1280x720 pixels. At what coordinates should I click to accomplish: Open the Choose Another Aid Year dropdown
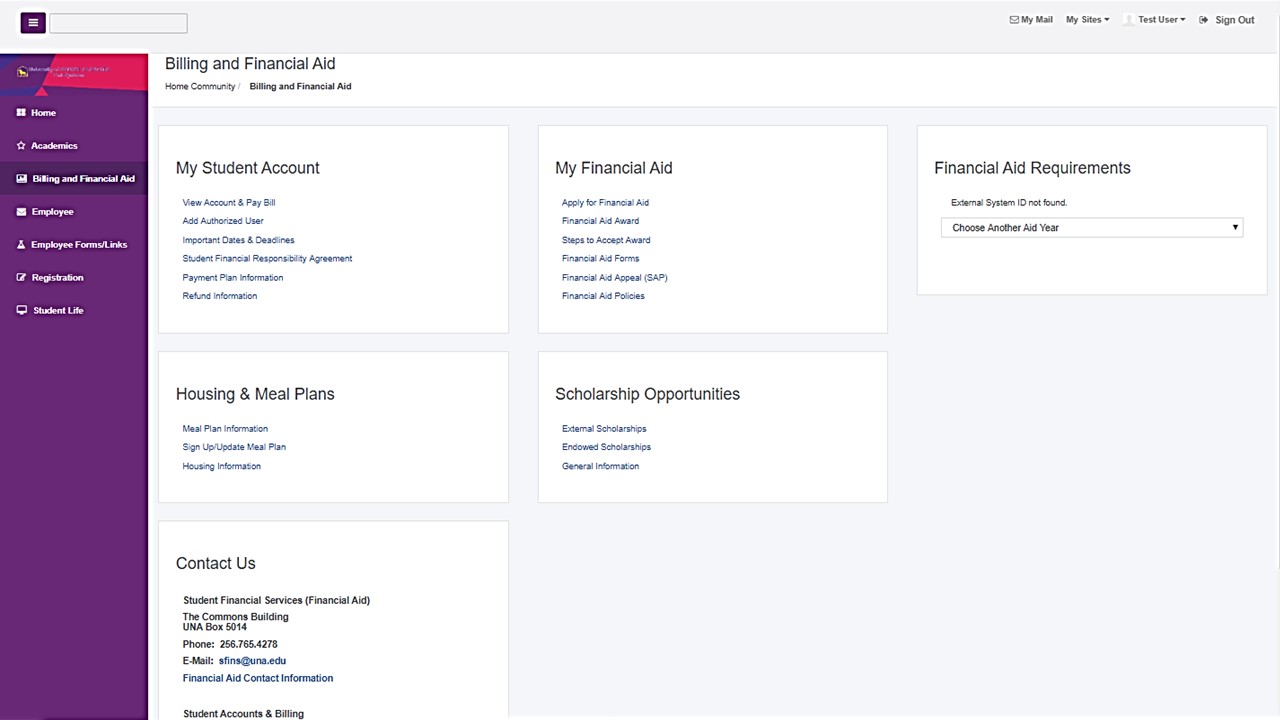pyautogui.click(x=1092, y=228)
